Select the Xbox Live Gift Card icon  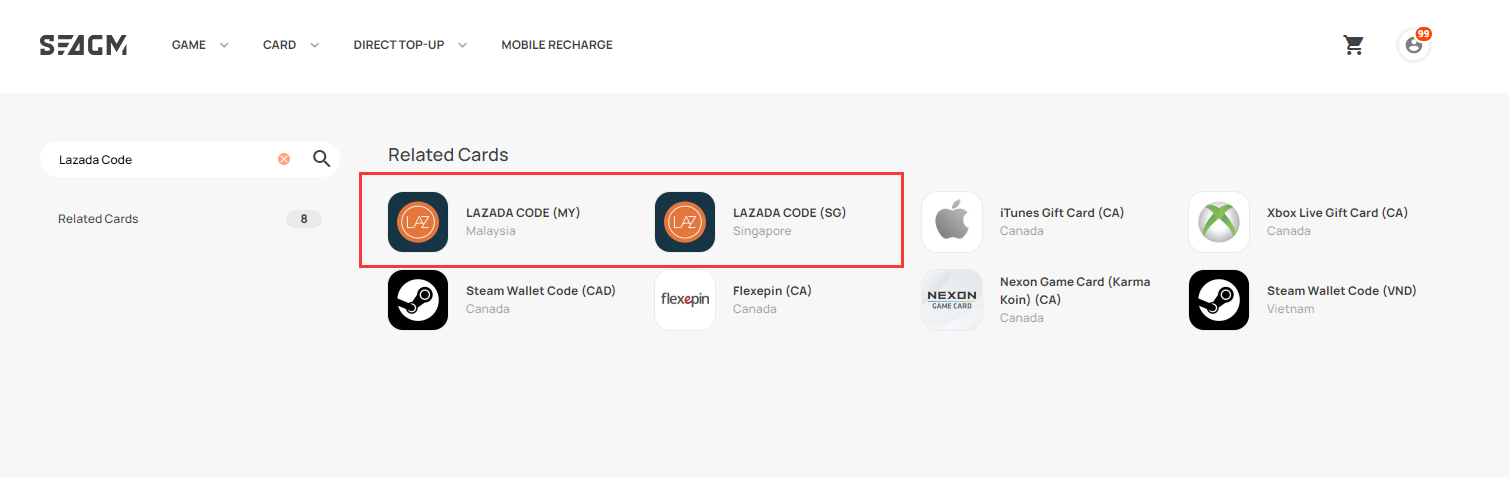1219,222
